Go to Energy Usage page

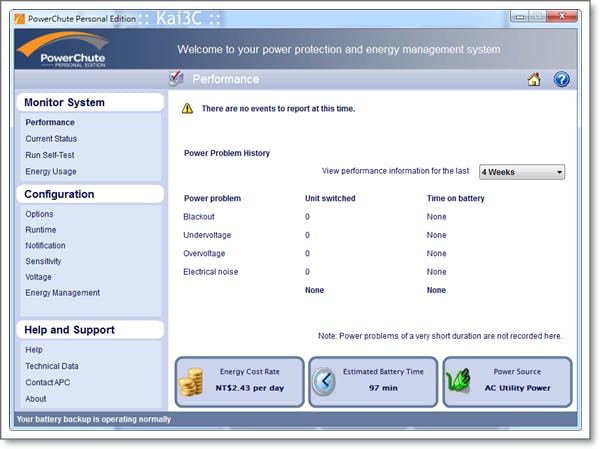coord(51,172)
